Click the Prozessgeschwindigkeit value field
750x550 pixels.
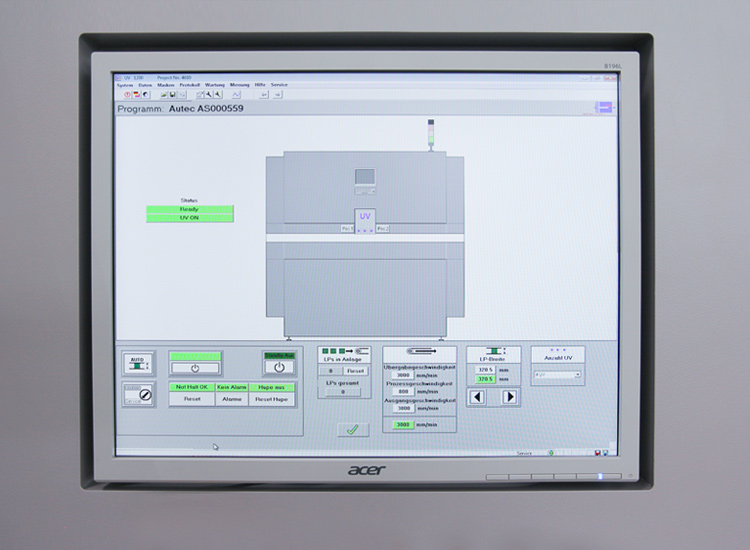click(x=403, y=391)
